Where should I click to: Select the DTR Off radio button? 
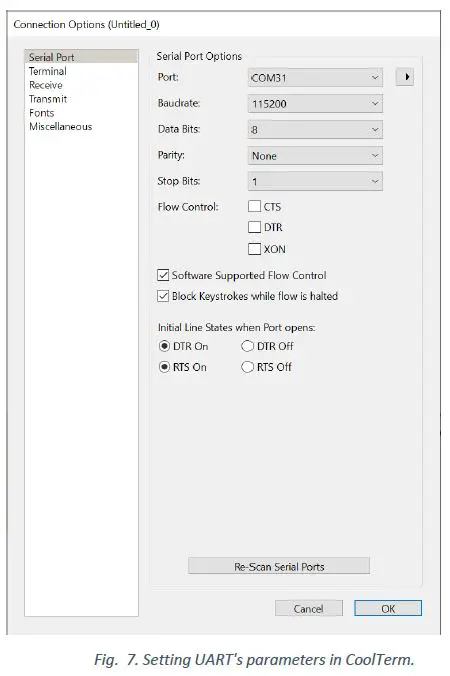(x=247, y=346)
